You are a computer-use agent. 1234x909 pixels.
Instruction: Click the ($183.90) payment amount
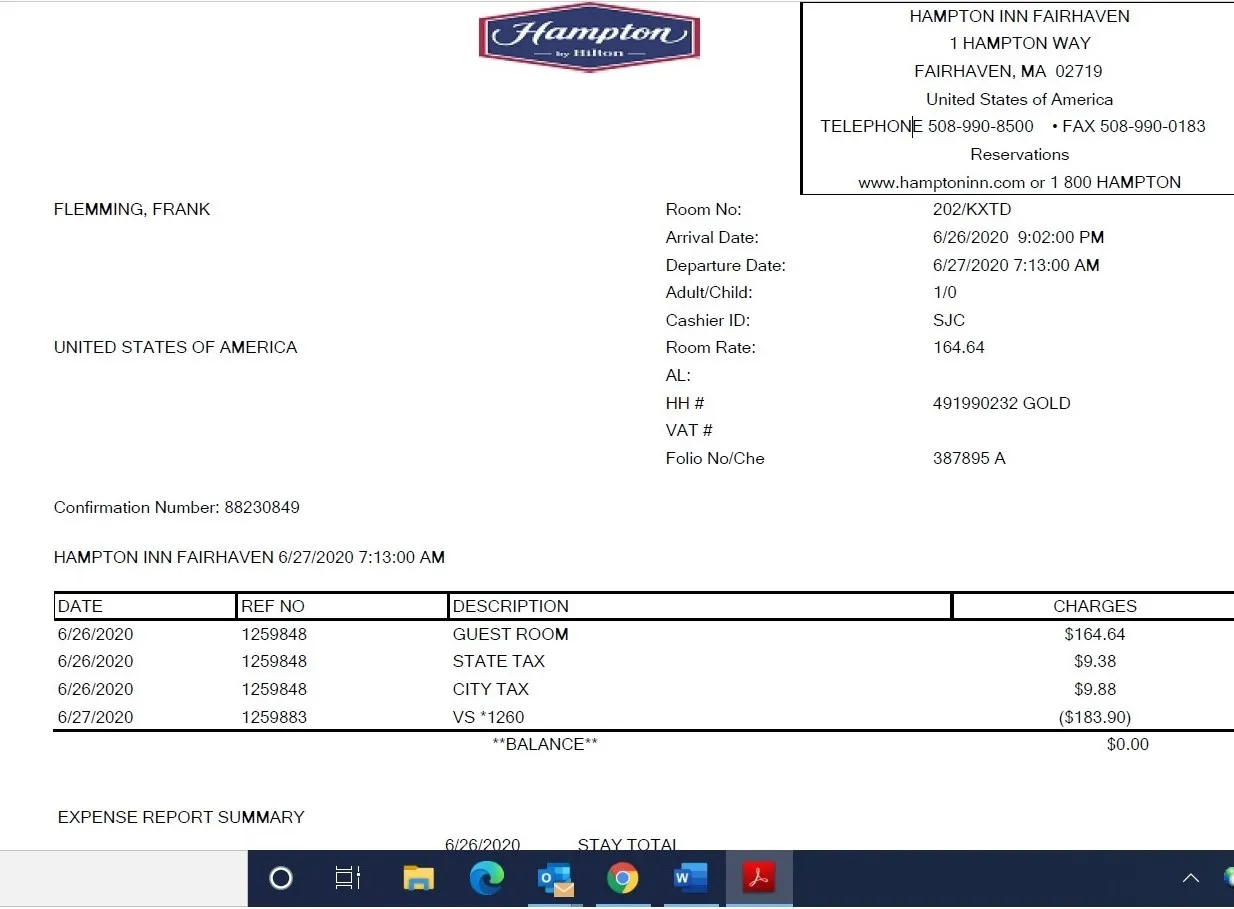pos(1095,717)
